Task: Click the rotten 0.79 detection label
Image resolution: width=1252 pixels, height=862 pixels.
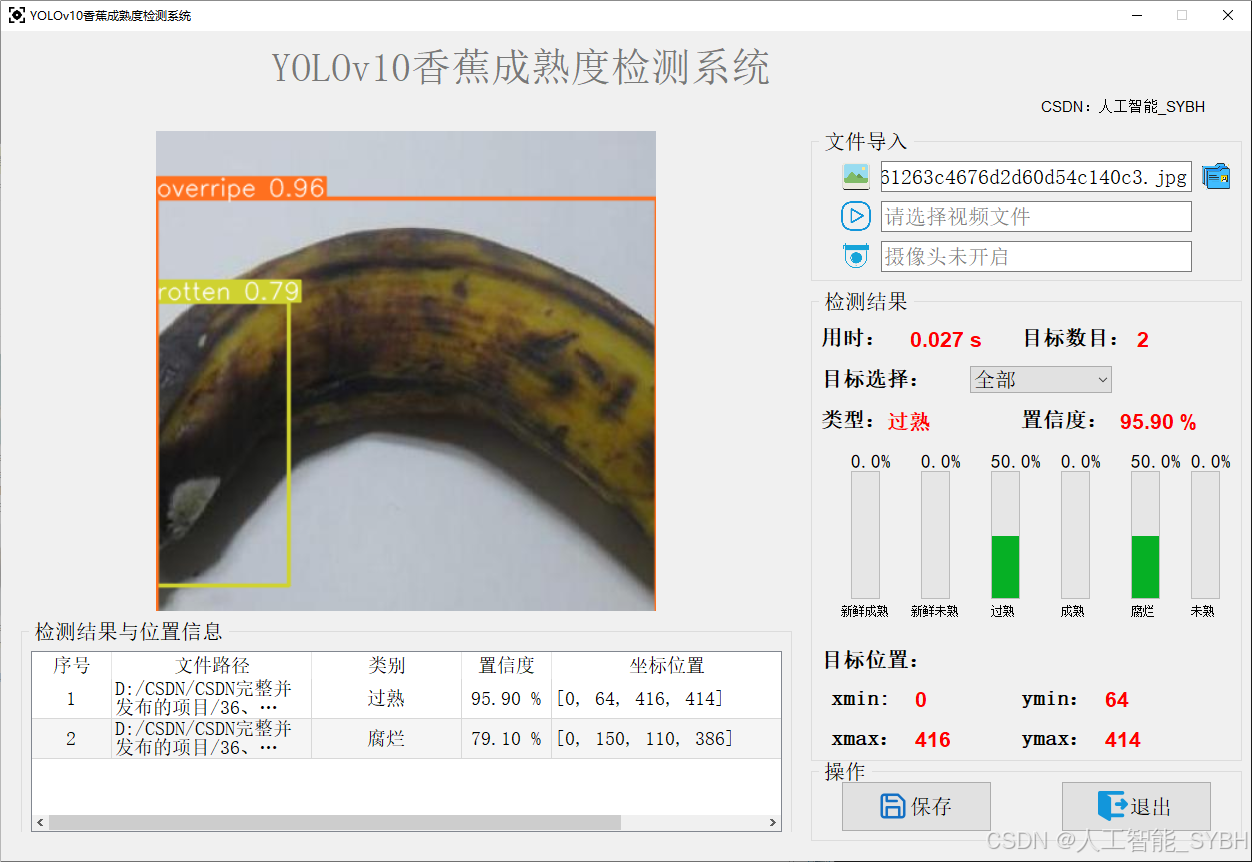Action: [229, 291]
